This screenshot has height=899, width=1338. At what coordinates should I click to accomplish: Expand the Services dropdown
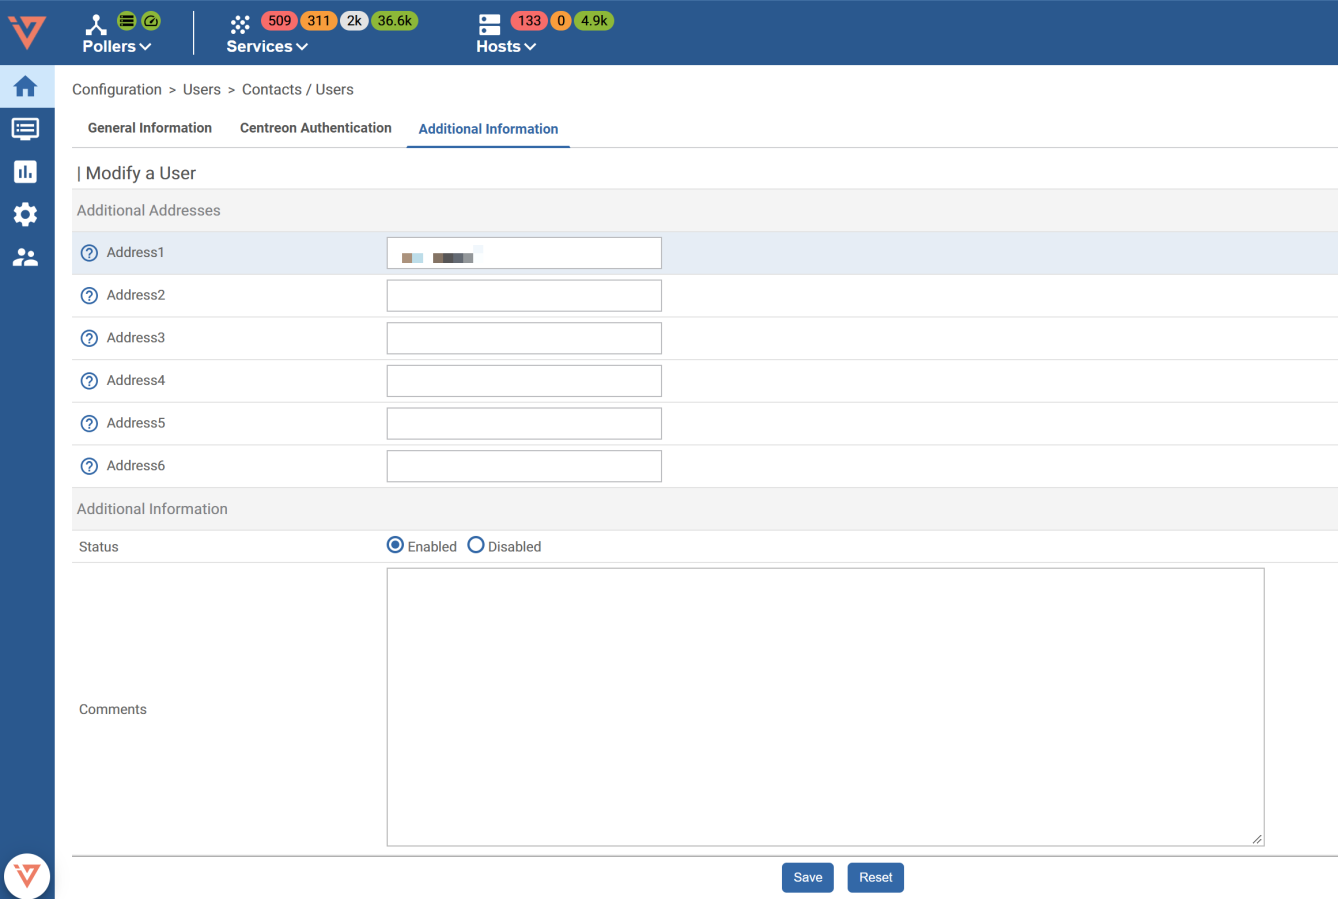[x=267, y=47]
